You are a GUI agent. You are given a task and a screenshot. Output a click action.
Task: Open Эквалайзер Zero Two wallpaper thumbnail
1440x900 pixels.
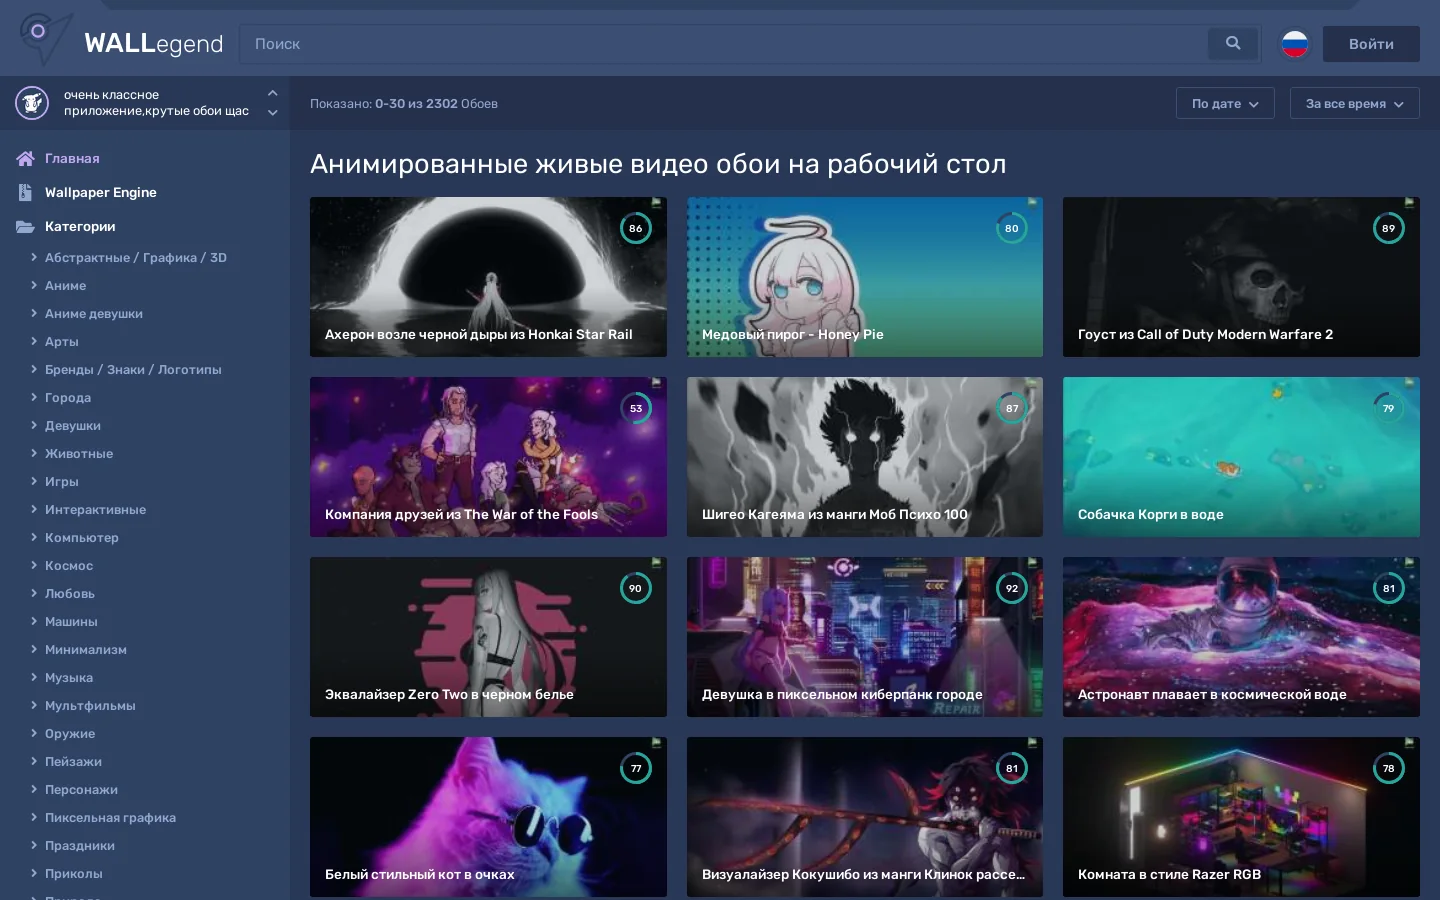(x=488, y=637)
